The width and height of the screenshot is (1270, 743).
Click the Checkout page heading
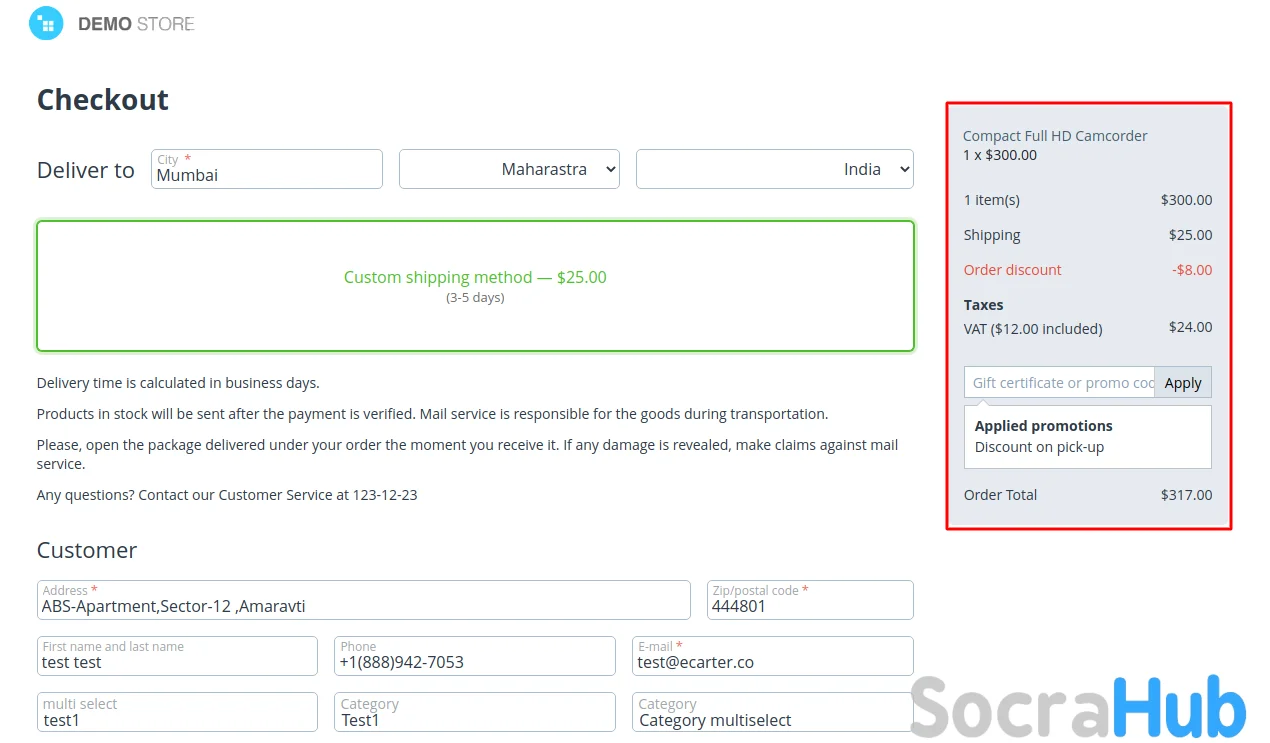point(103,100)
